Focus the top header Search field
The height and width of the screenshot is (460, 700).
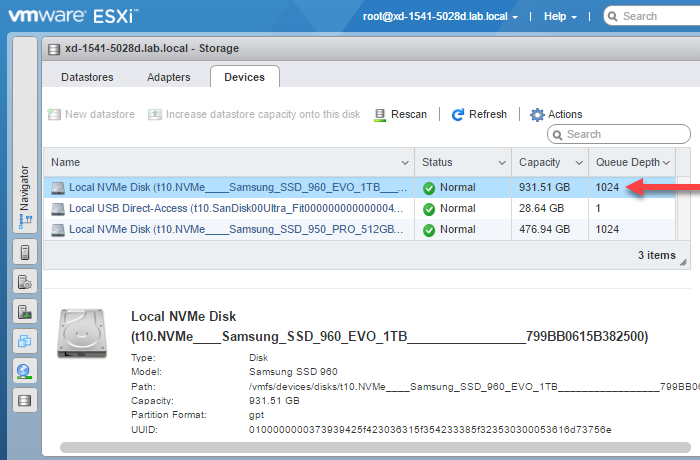pyautogui.click(x=653, y=17)
